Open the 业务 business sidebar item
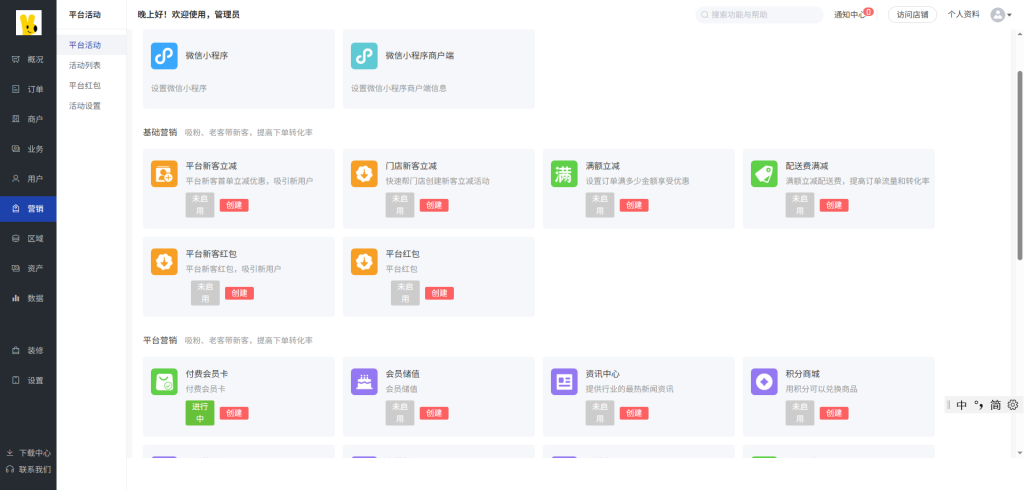 tap(28, 149)
